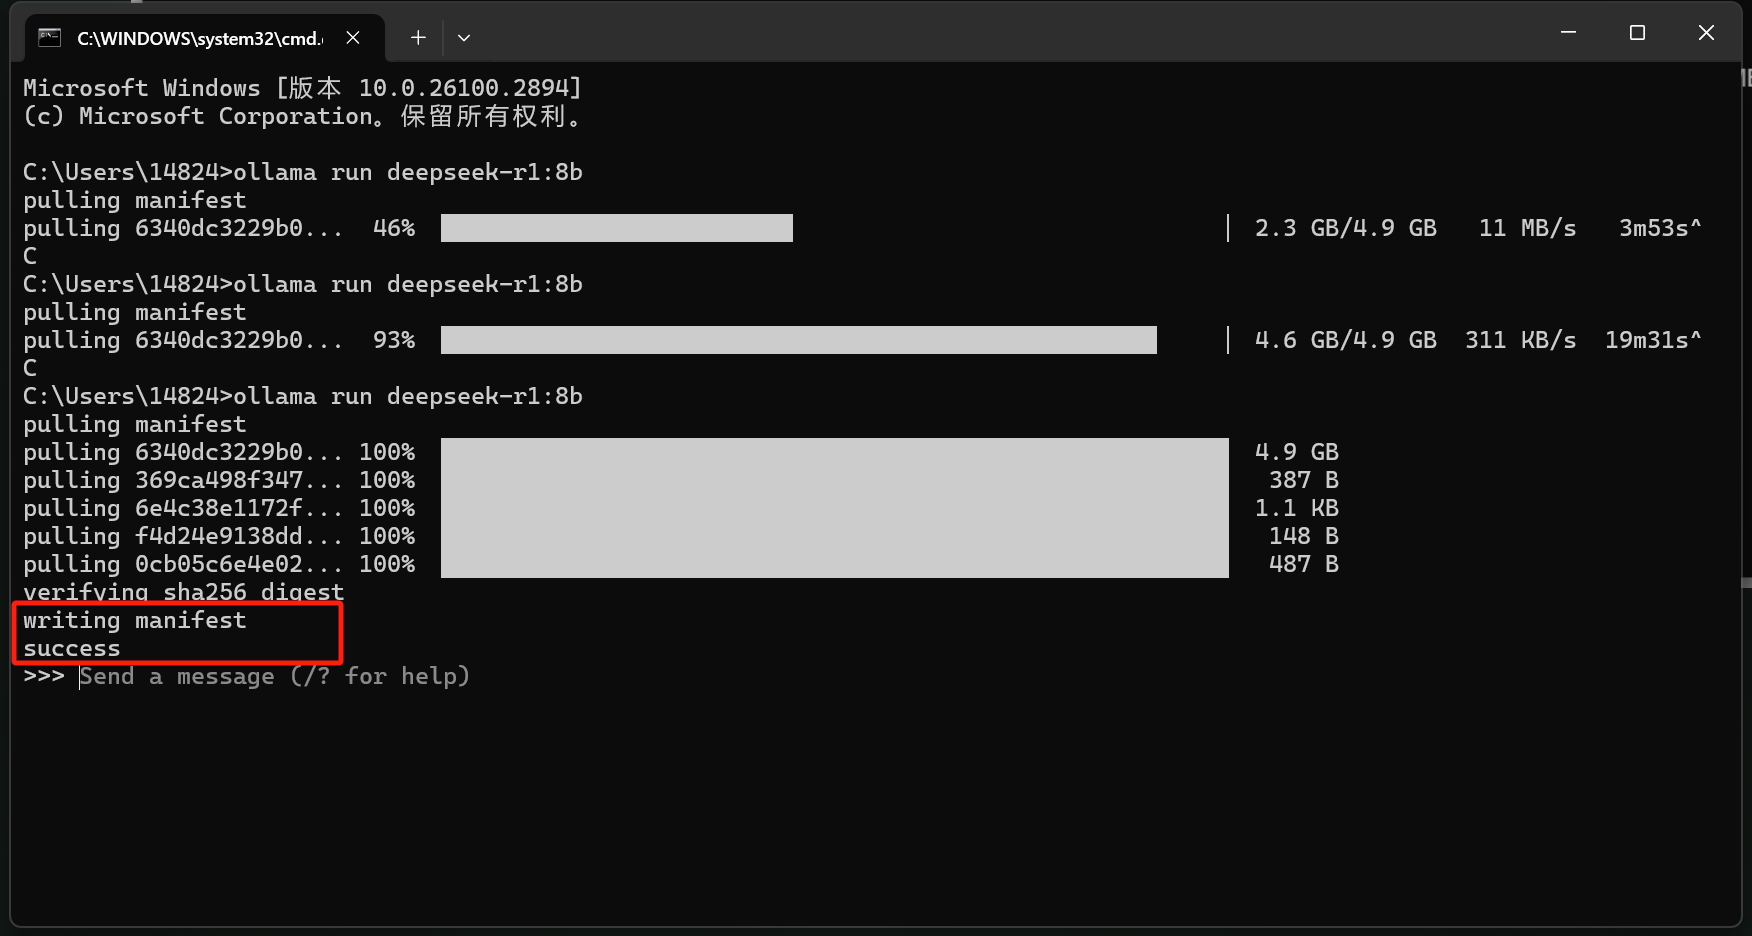Click the '46%' progress percentage

click(x=394, y=228)
